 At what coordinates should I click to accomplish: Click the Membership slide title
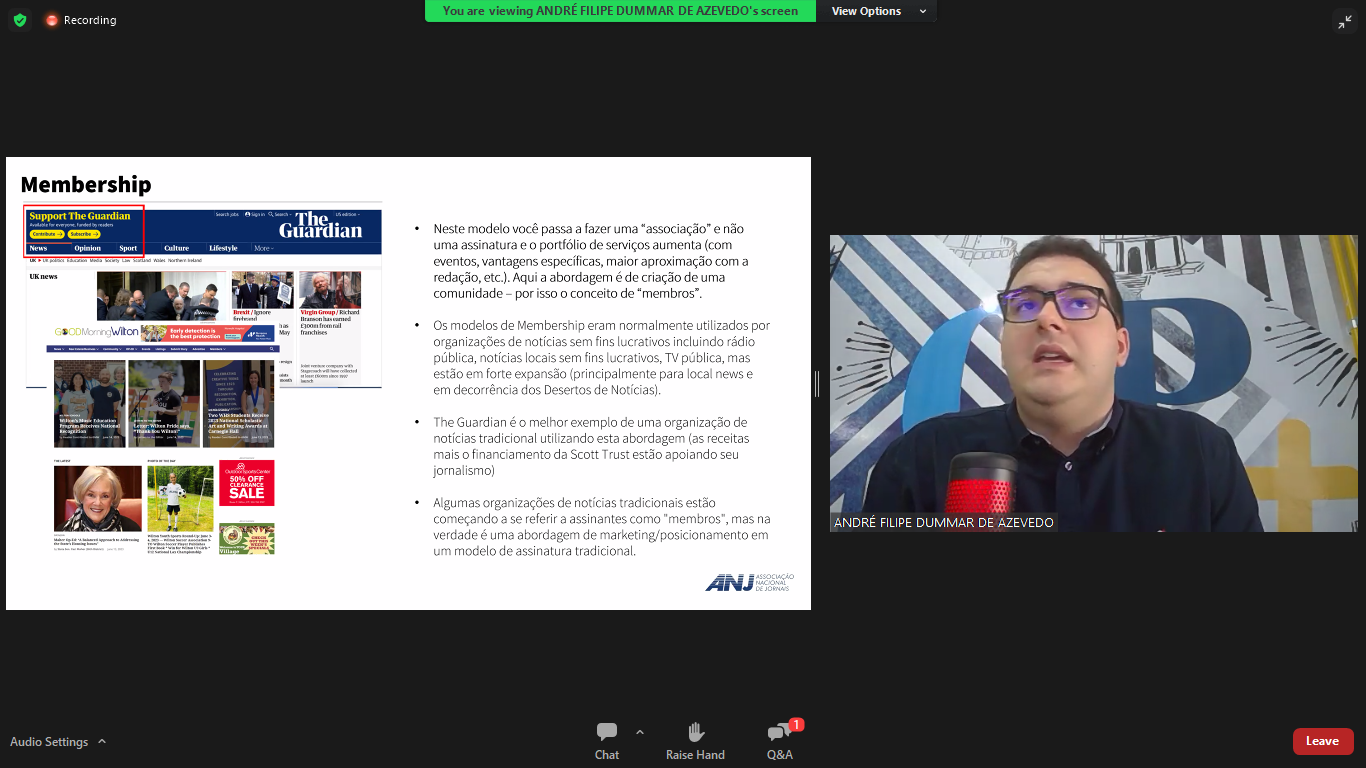[x=86, y=185]
